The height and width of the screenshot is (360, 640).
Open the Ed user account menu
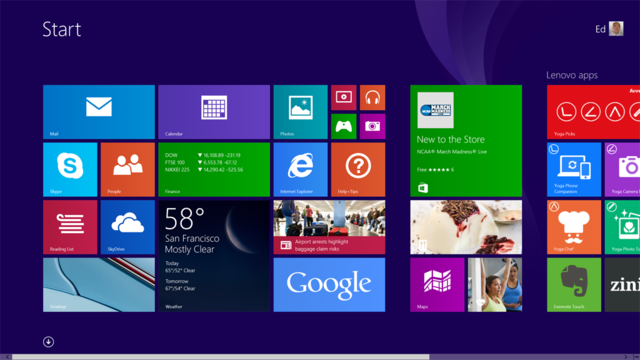point(609,29)
